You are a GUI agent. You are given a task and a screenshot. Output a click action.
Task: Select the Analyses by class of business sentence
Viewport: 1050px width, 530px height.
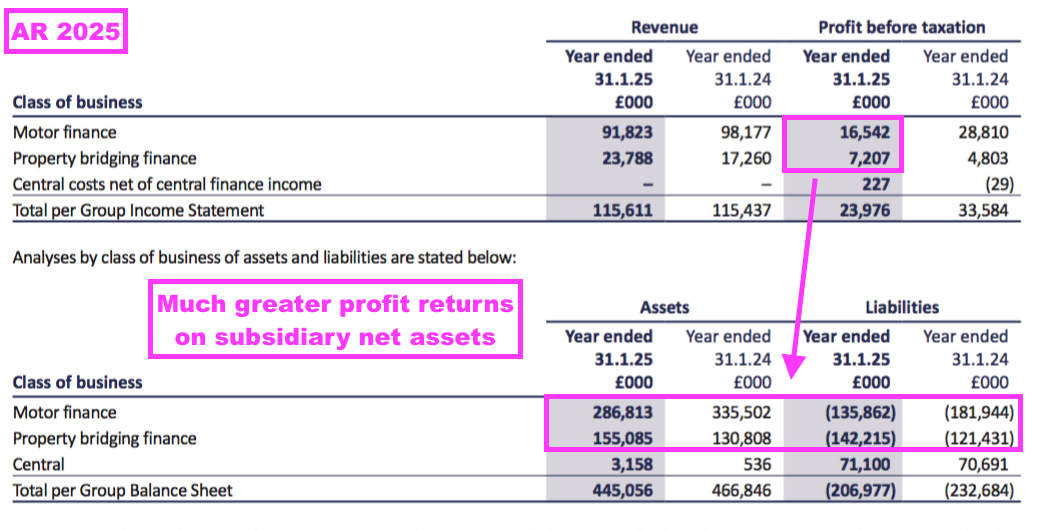click(x=265, y=257)
